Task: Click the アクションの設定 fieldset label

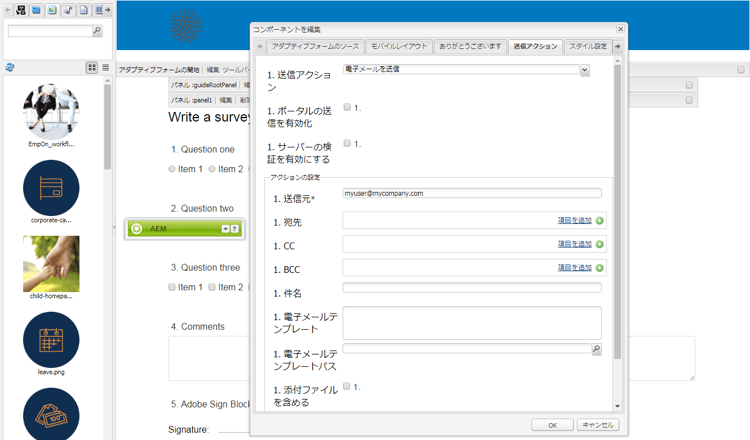Action: click(295, 177)
